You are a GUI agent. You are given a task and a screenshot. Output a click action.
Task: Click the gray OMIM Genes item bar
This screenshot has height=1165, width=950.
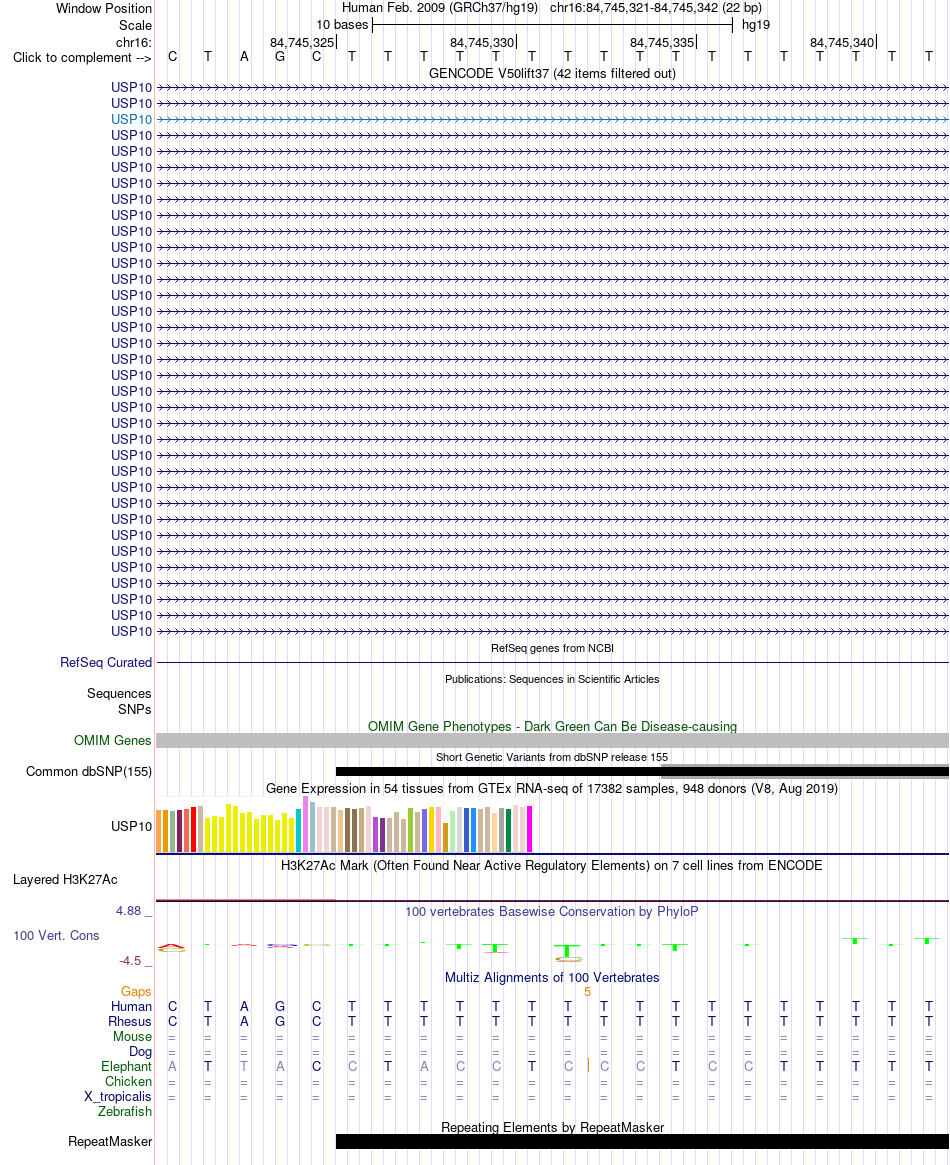(x=553, y=740)
